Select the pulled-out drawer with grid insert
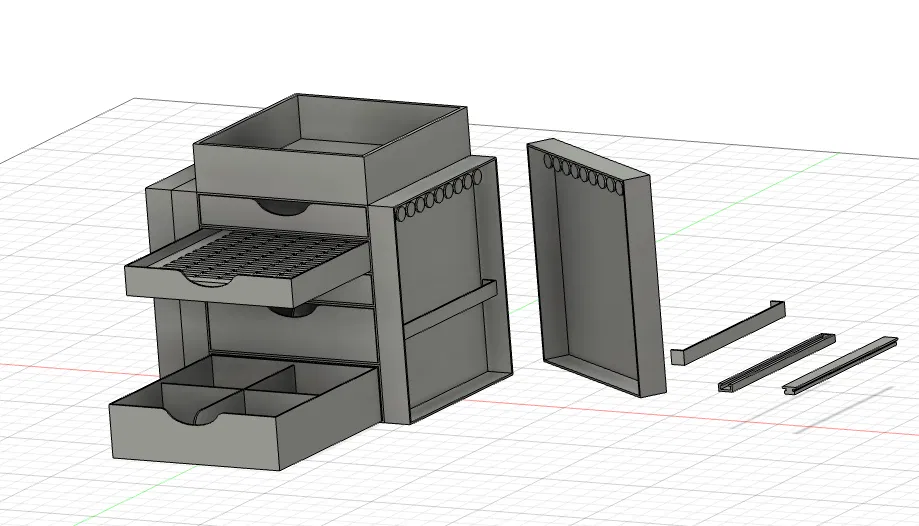919x526 pixels. point(247,267)
